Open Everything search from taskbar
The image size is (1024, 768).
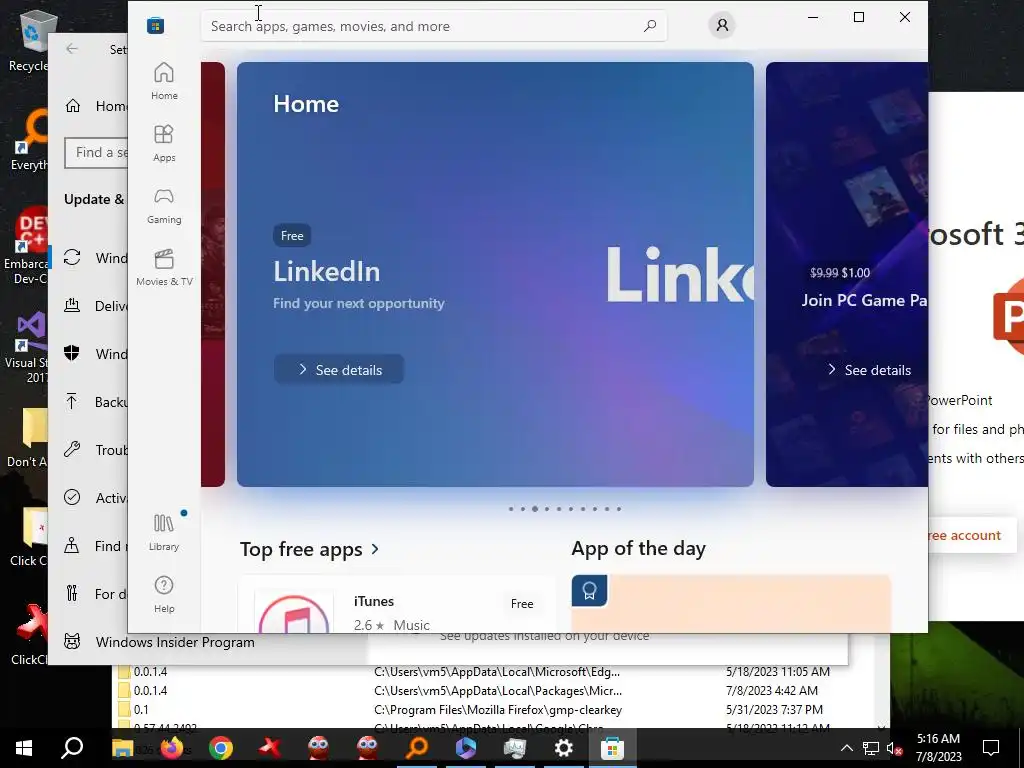pyautogui.click(x=417, y=748)
